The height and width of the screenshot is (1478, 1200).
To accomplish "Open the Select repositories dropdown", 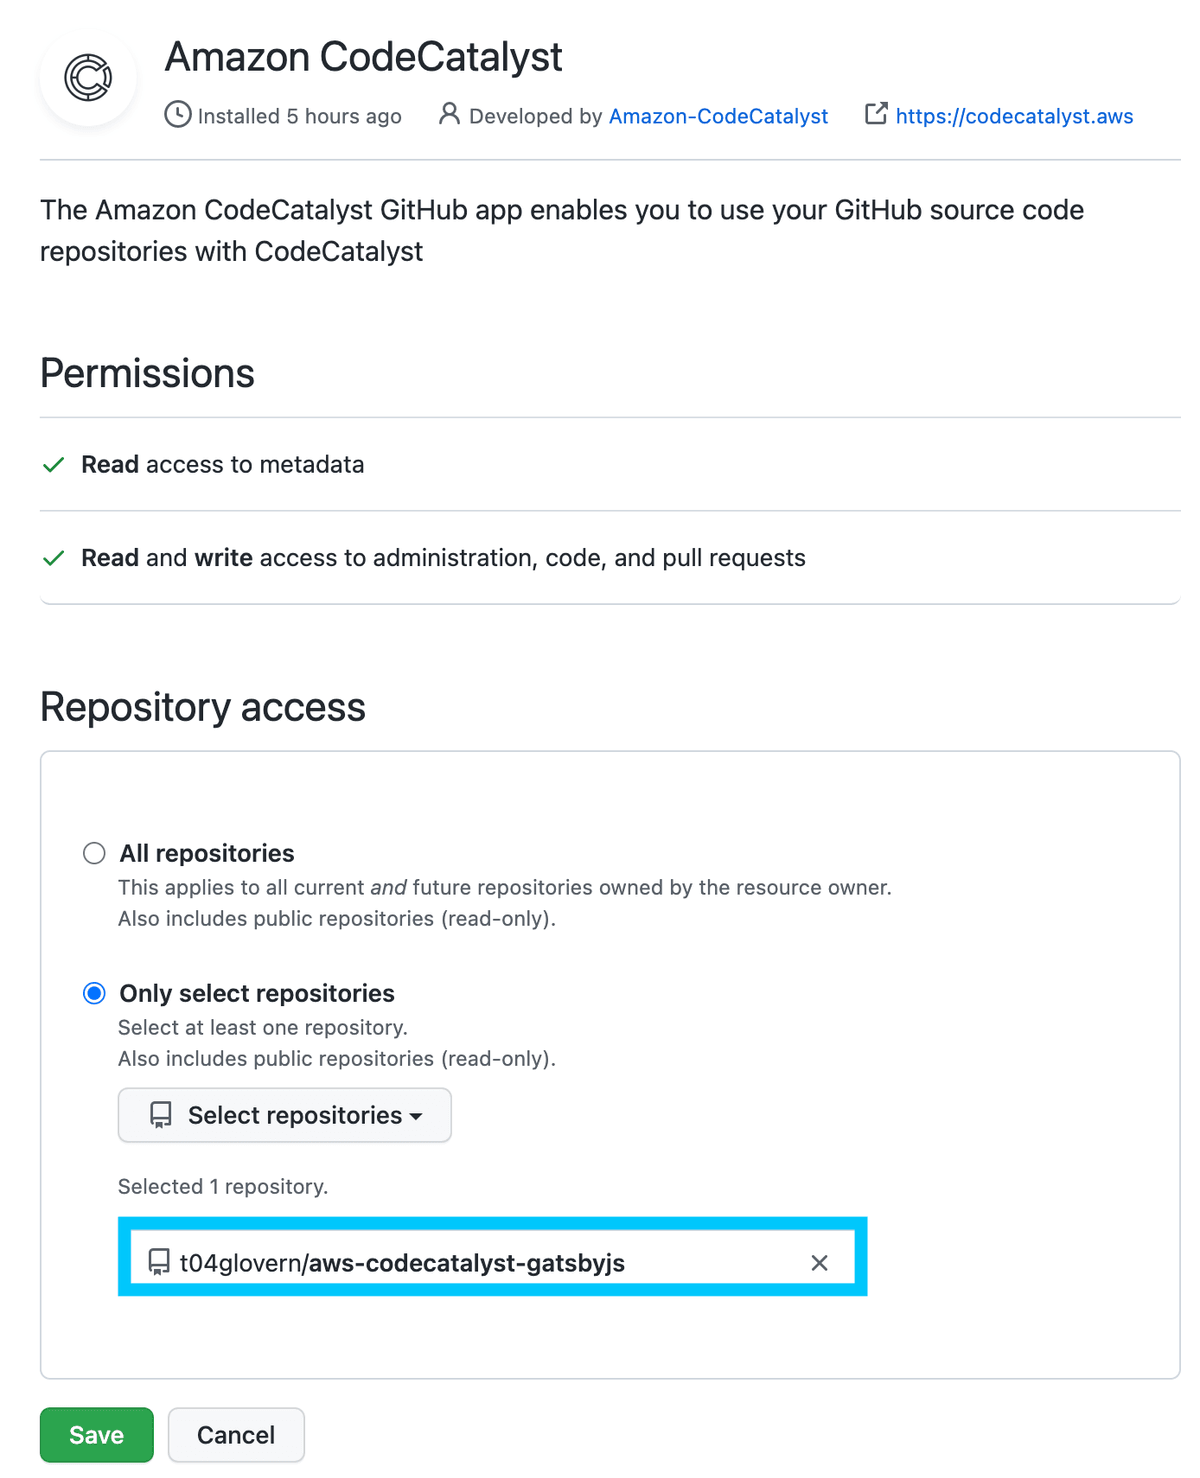I will coord(284,1114).
